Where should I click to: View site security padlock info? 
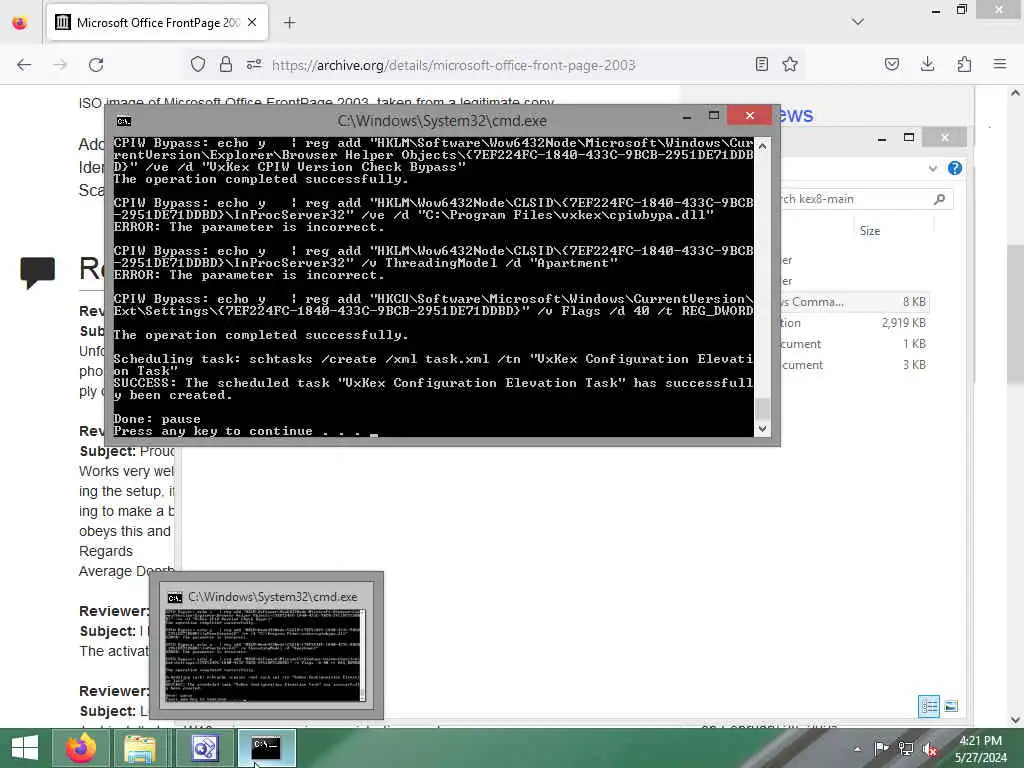pyautogui.click(x=226, y=64)
